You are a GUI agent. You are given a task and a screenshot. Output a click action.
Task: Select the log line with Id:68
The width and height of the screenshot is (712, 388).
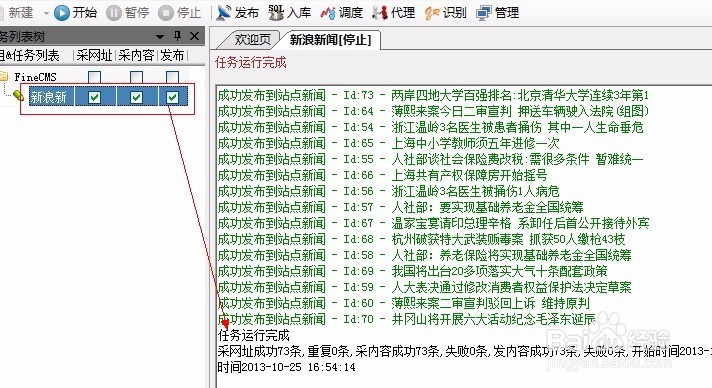tap(421, 239)
